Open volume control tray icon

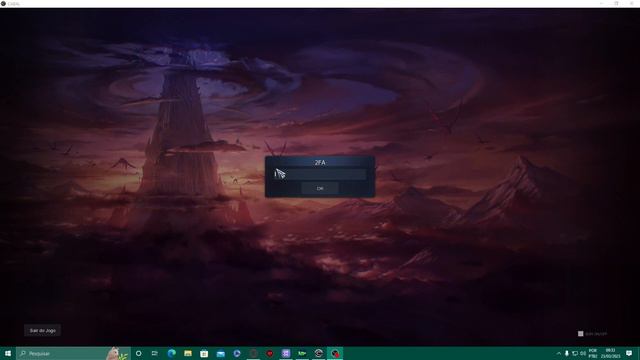point(583,353)
